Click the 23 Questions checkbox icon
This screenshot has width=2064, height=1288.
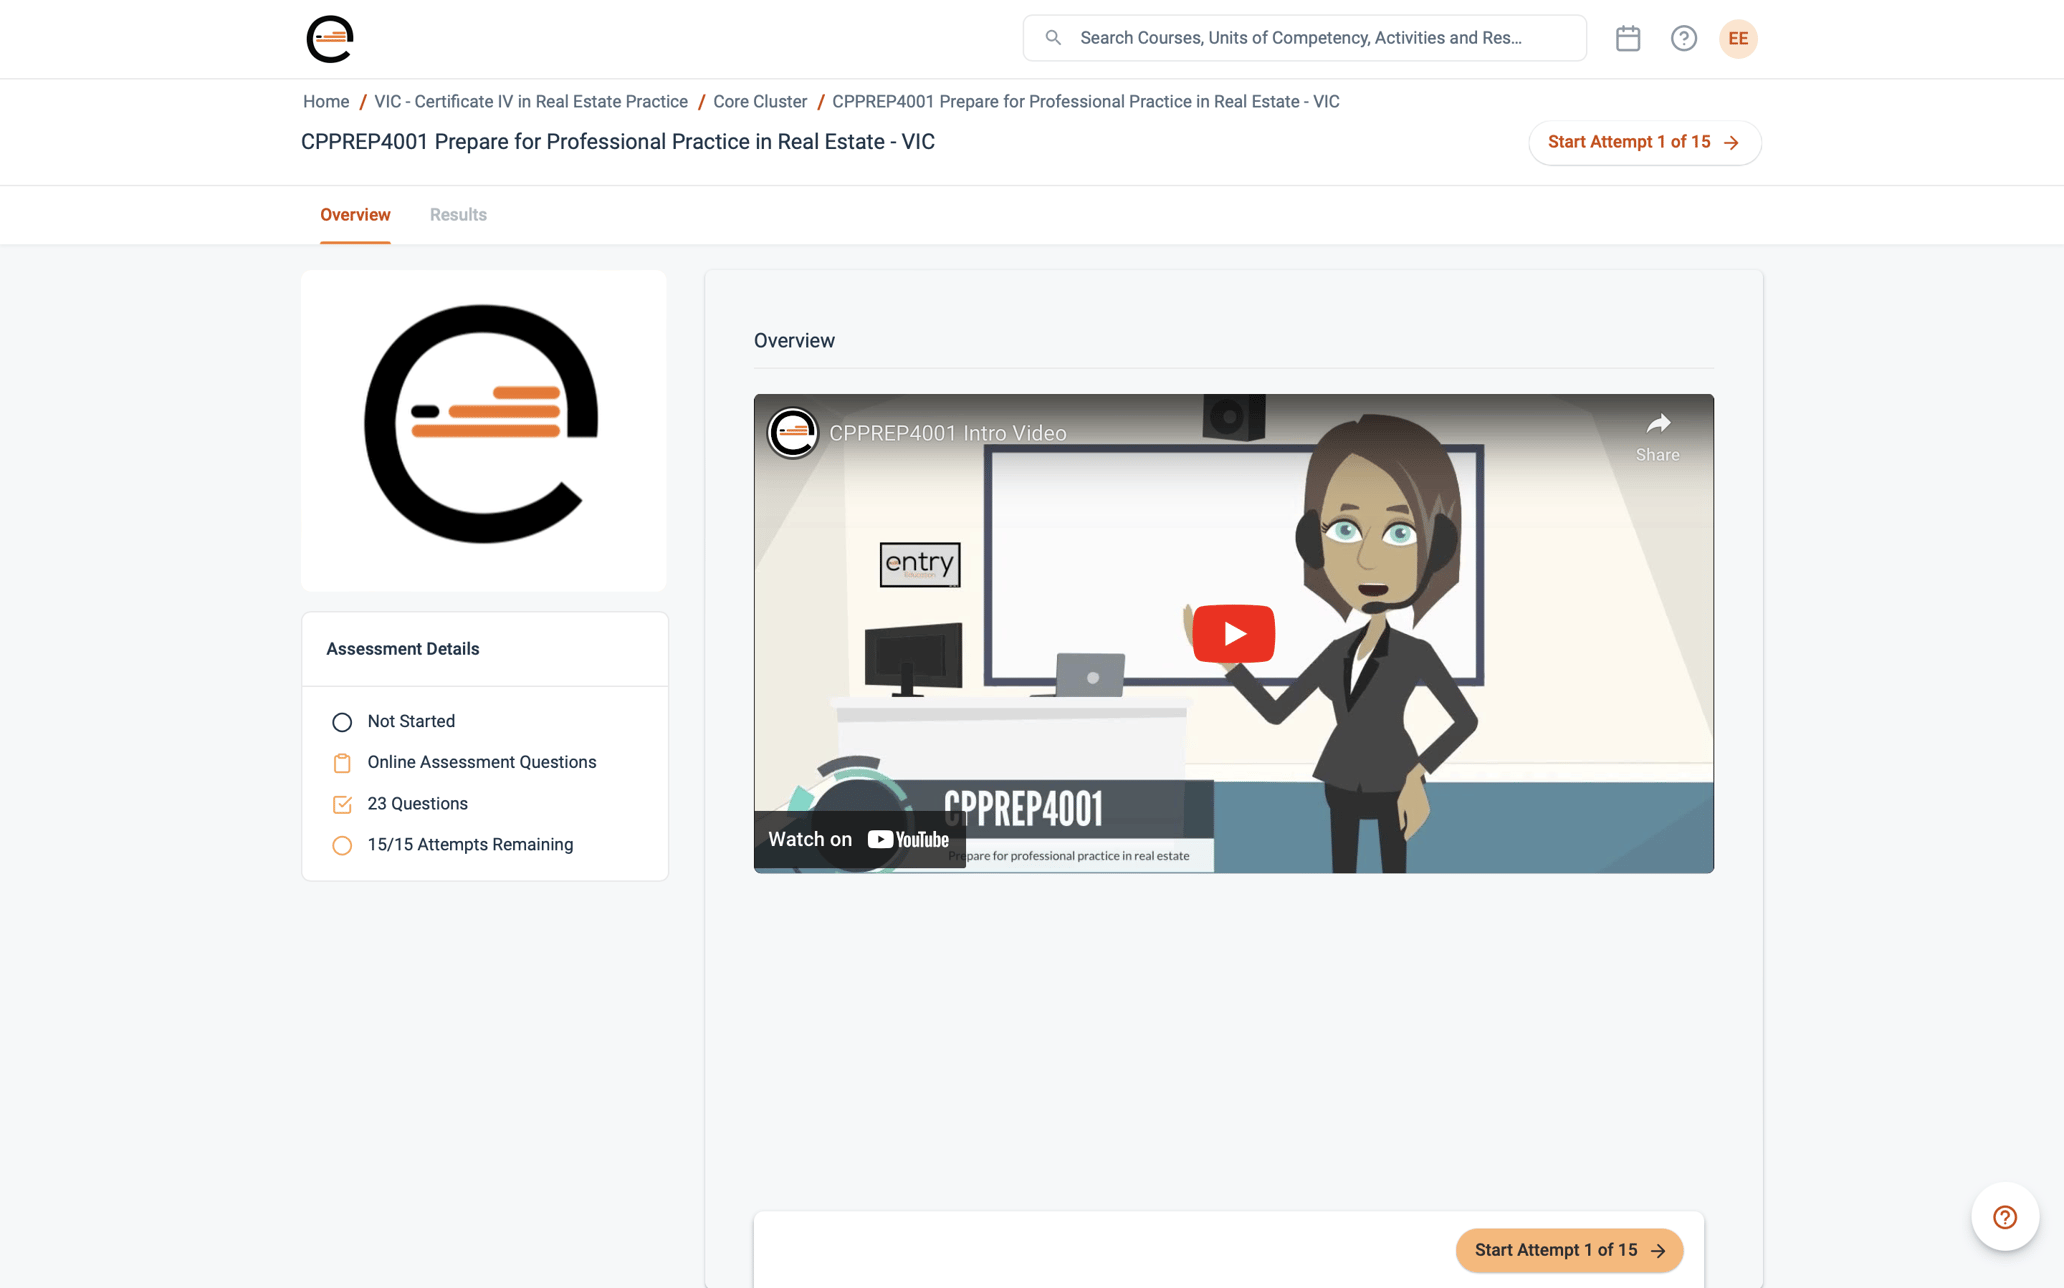(x=342, y=804)
